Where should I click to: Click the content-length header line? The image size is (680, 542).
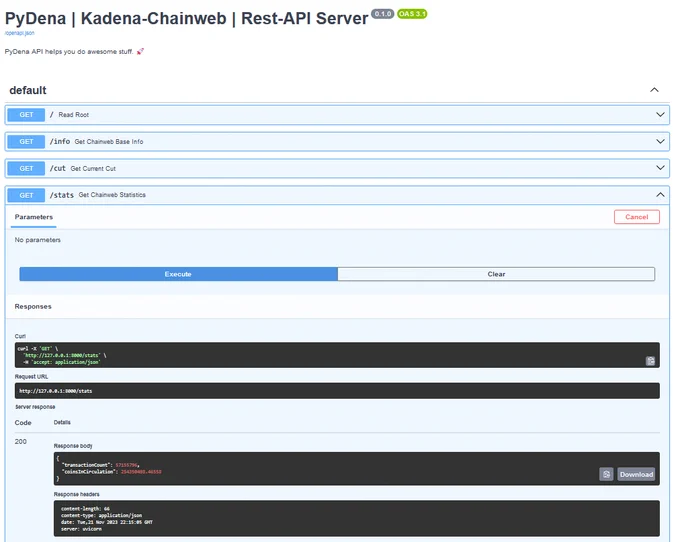point(85,509)
